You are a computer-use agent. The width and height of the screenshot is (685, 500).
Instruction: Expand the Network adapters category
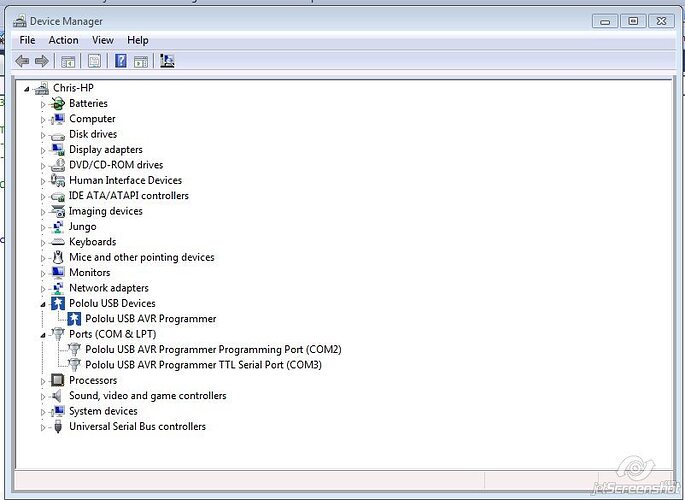43,288
